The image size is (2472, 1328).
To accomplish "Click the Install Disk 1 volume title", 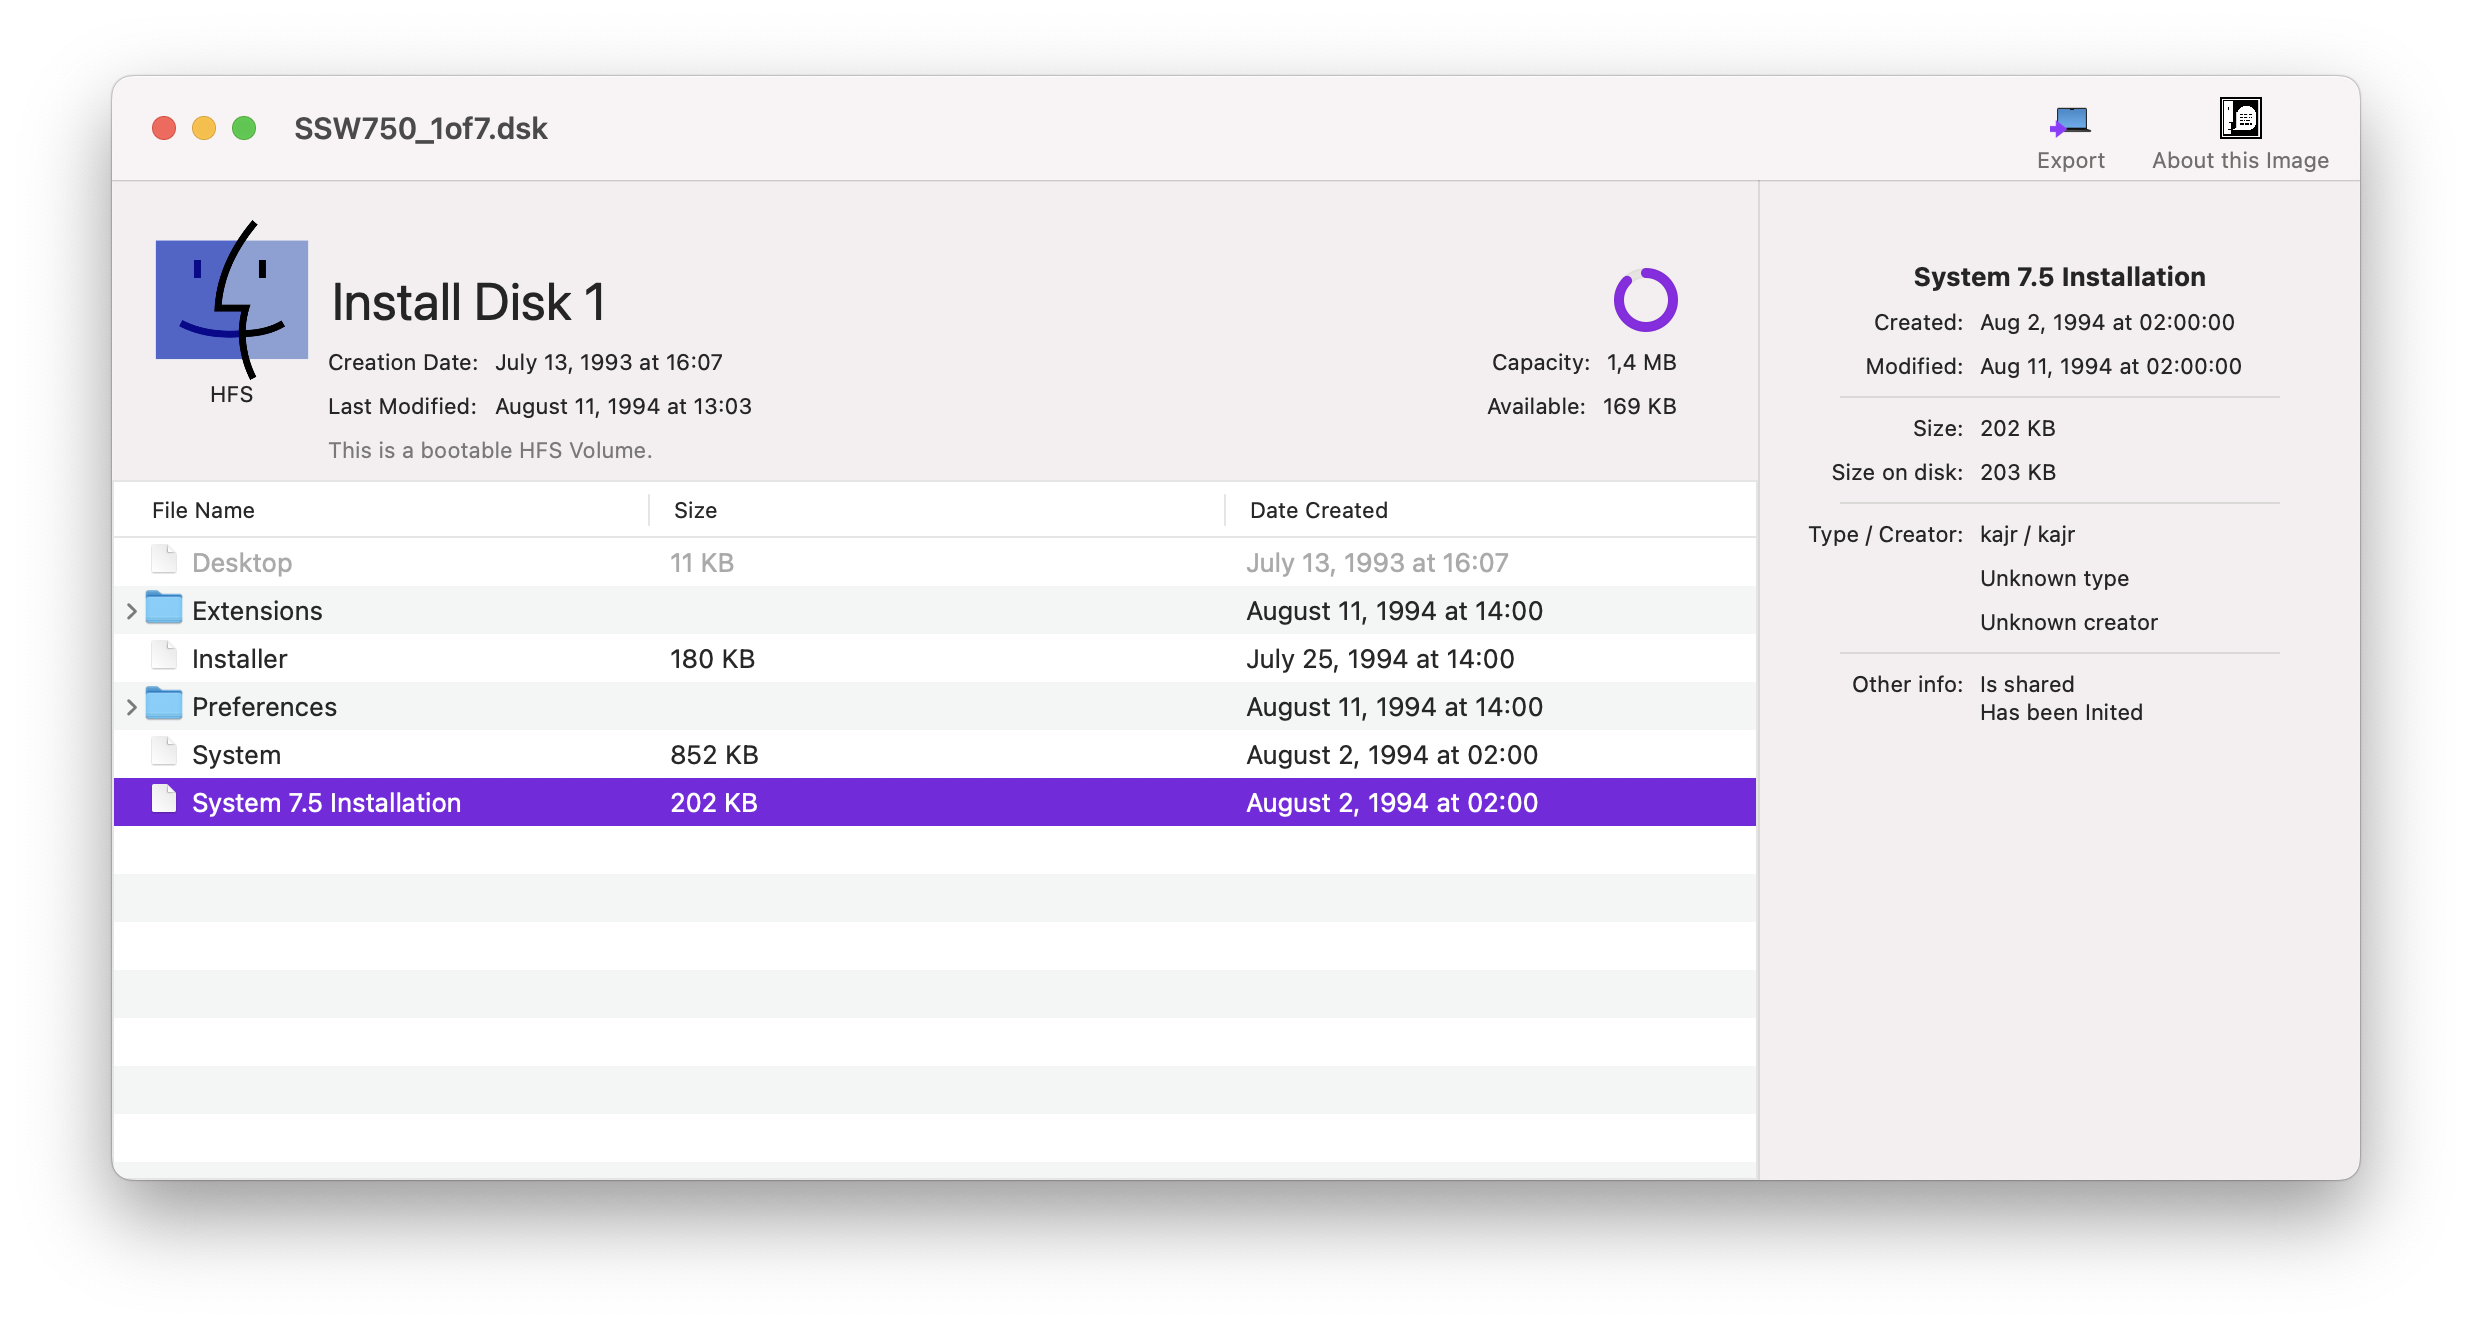I will (x=468, y=302).
